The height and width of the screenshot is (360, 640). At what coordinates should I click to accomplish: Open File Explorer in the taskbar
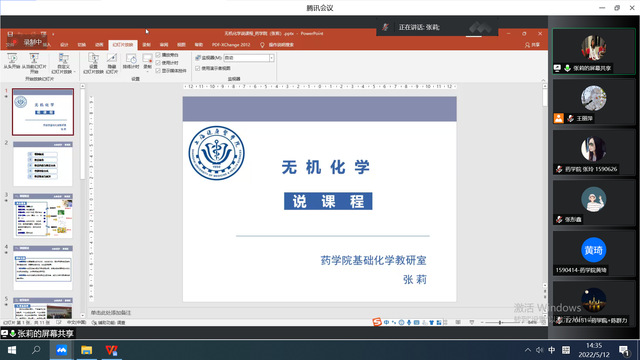(86, 350)
